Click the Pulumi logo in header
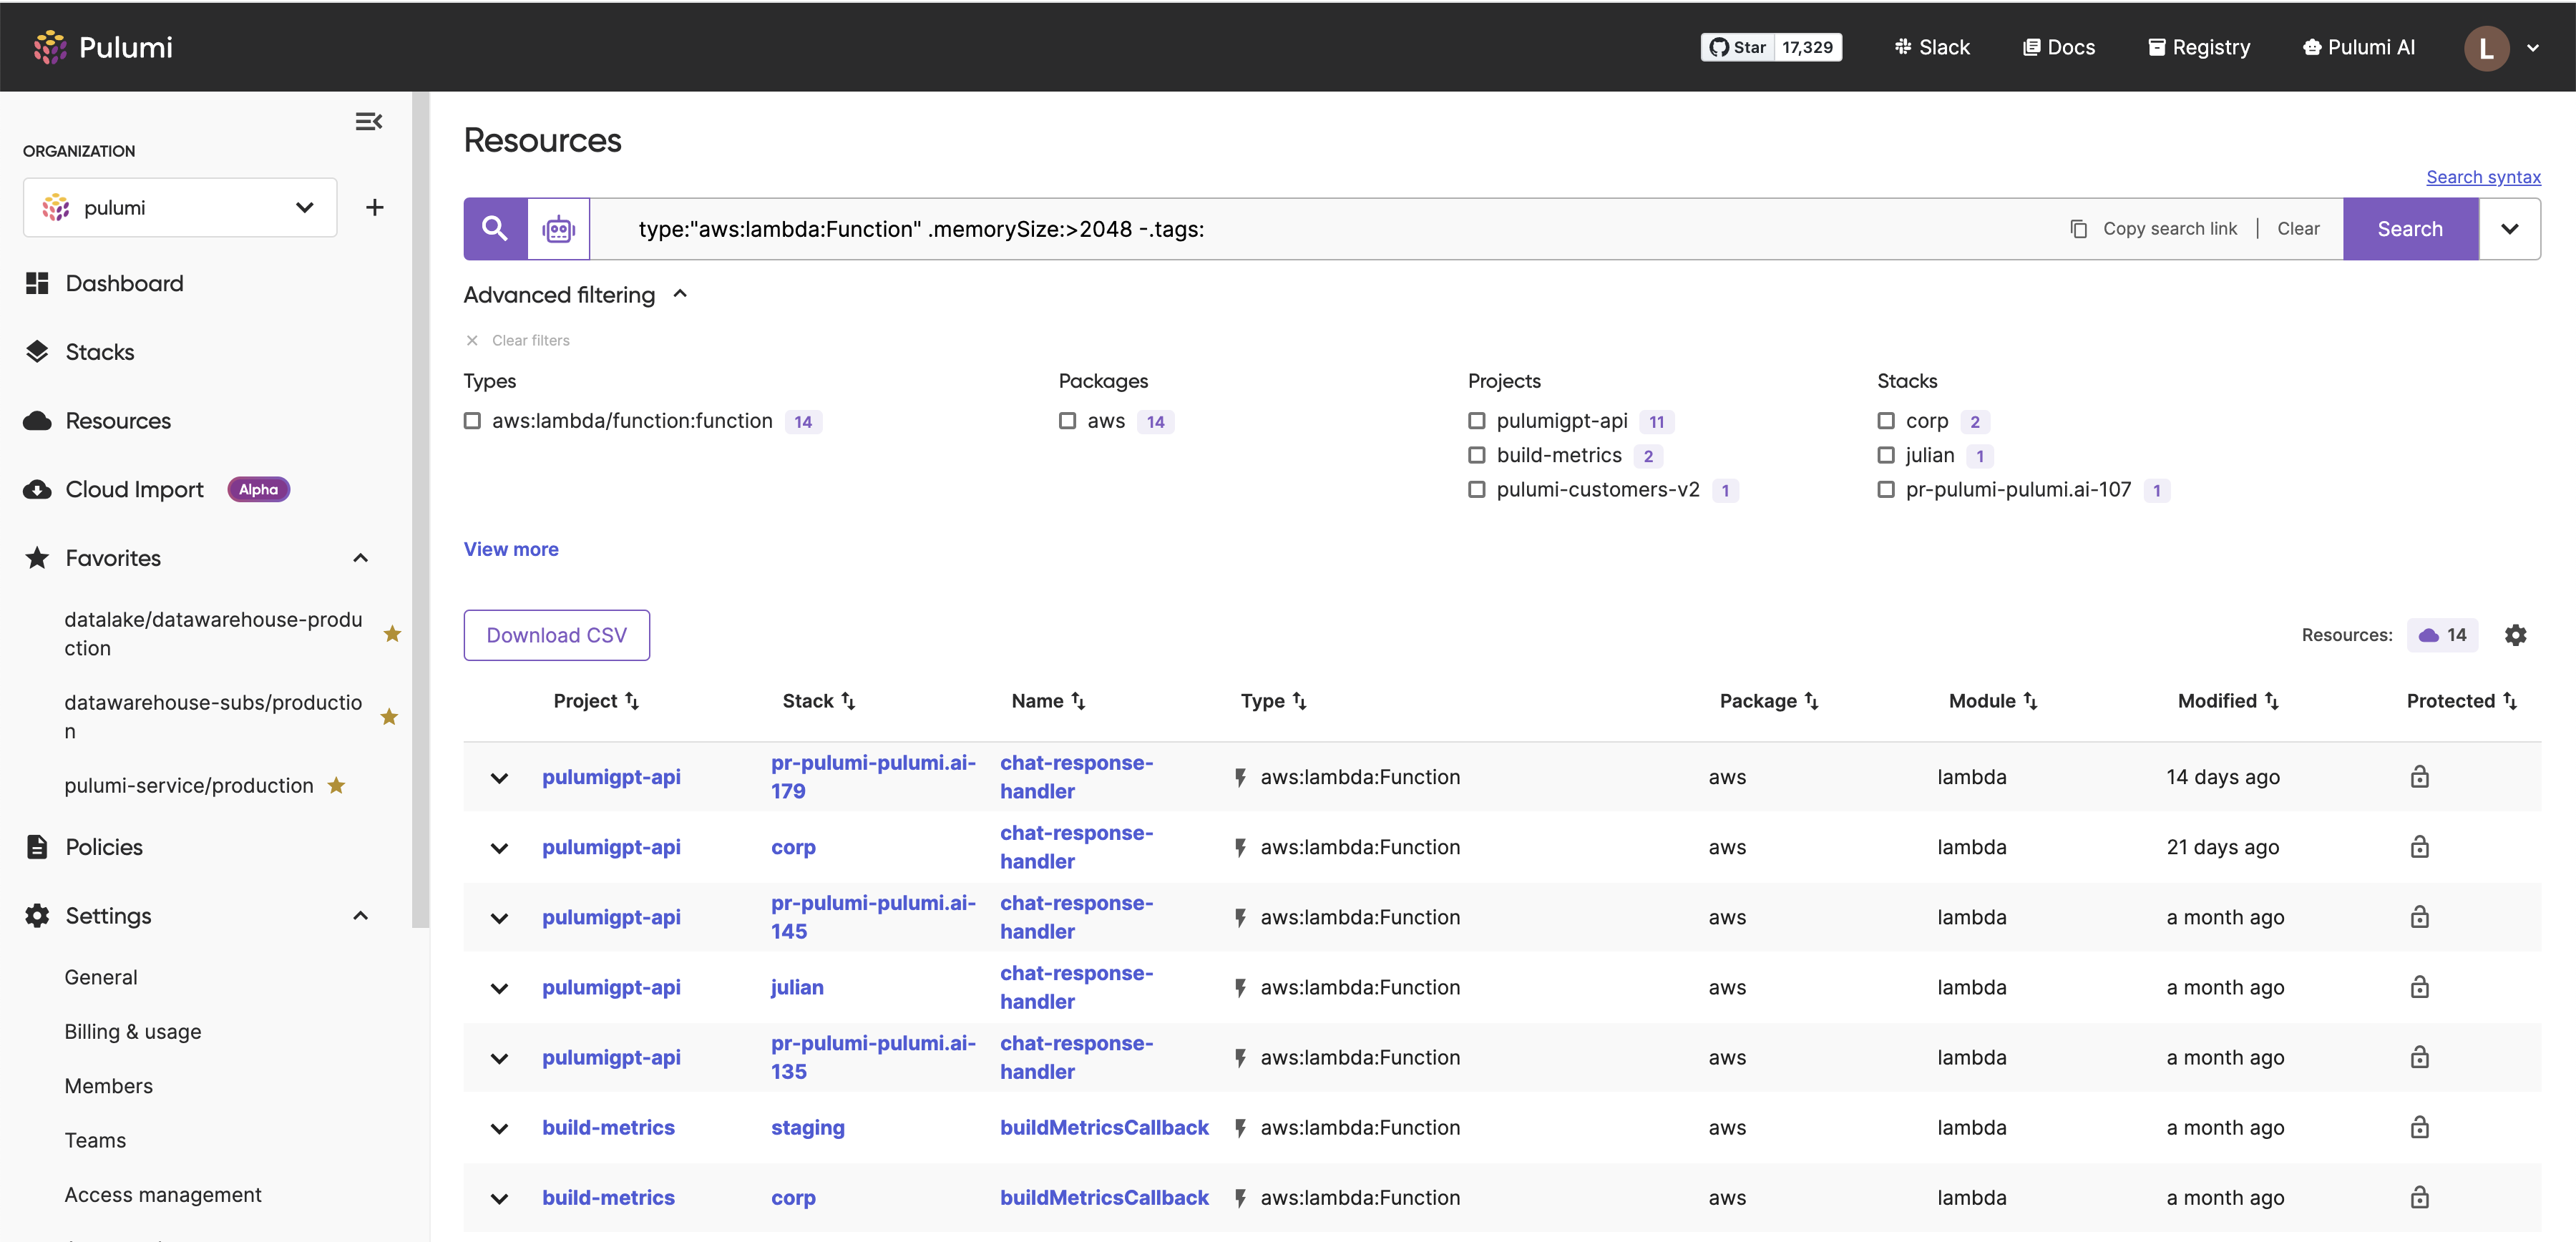The height and width of the screenshot is (1242, 2576). click(x=103, y=47)
